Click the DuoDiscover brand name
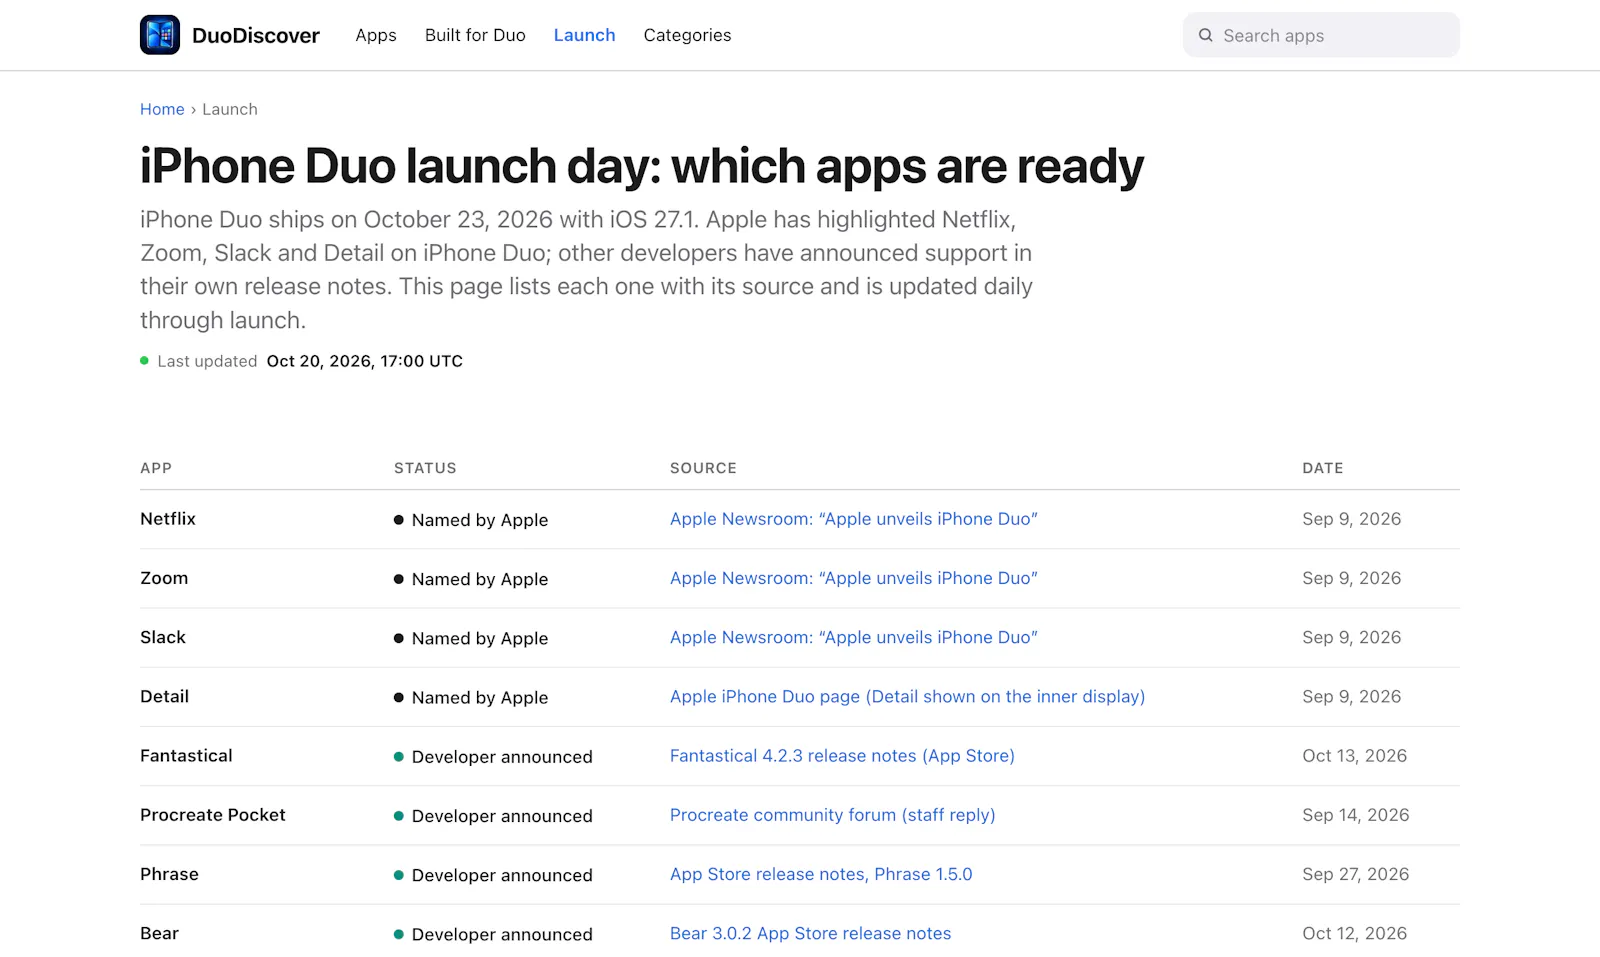 pyautogui.click(x=256, y=36)
